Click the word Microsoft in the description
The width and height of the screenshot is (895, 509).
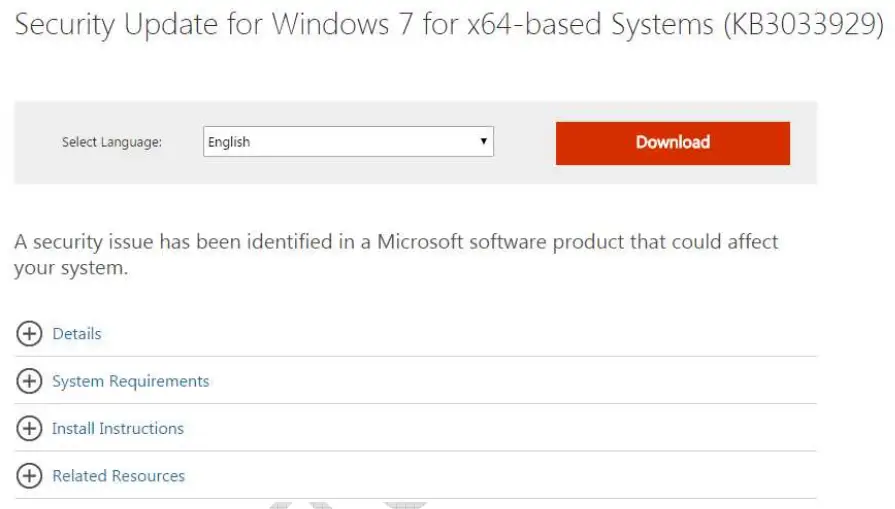tap(416, 242)
